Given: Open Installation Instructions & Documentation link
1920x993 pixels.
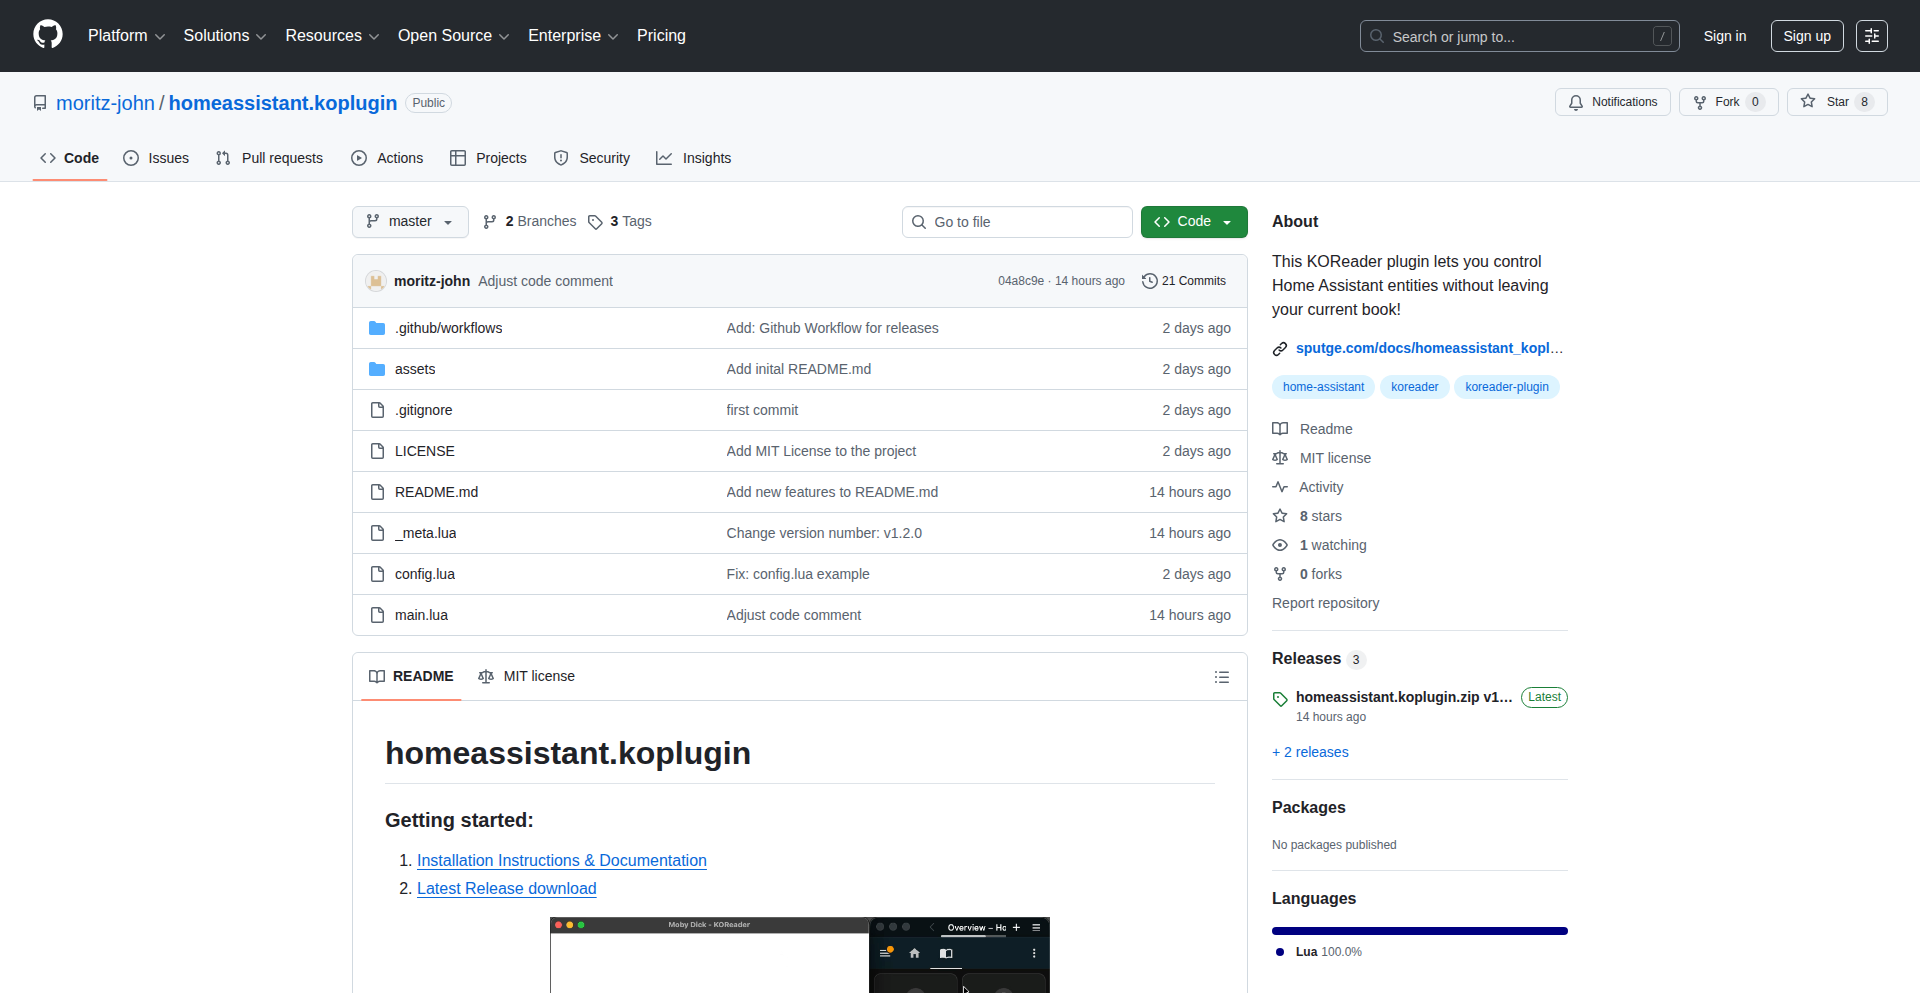Looking at the screenshot, I should click(x=561, y=860).
